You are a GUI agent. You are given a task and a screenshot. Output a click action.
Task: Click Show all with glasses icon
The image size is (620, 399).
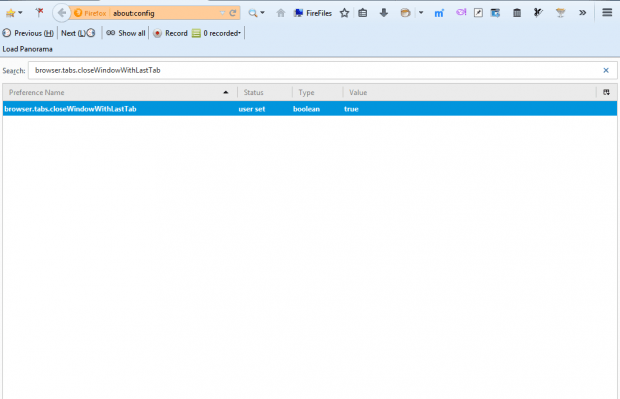126,33
